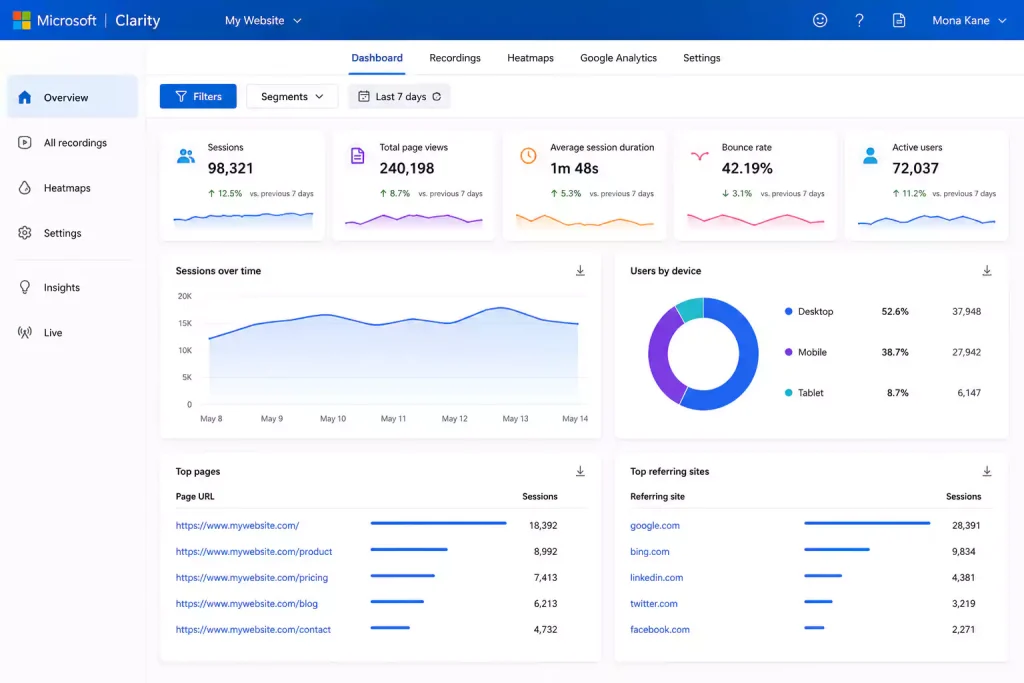This screenshot has height=683, width=1024.
Task: Switch to the Recordings tab
Action: pyautogui.click(x=455, y=57)
